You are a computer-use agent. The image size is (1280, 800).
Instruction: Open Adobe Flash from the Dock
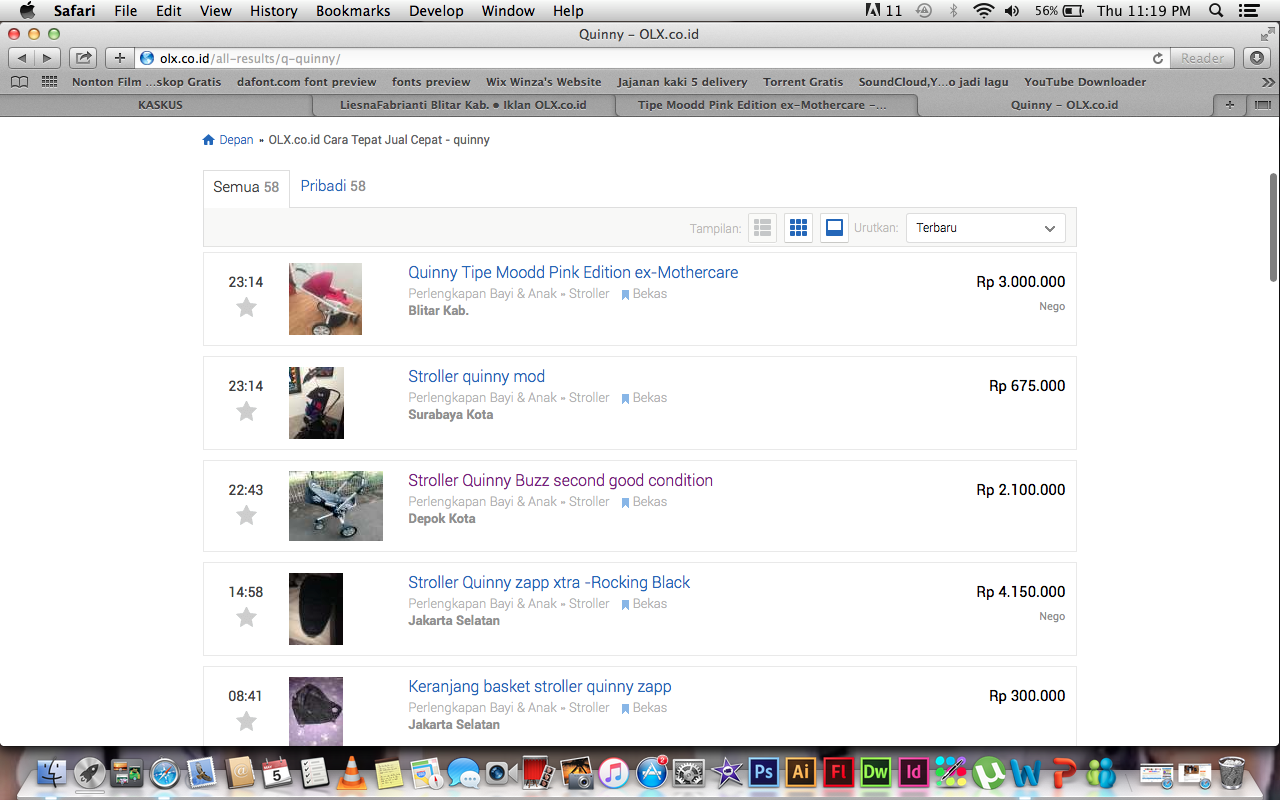(x=838, y=773)
